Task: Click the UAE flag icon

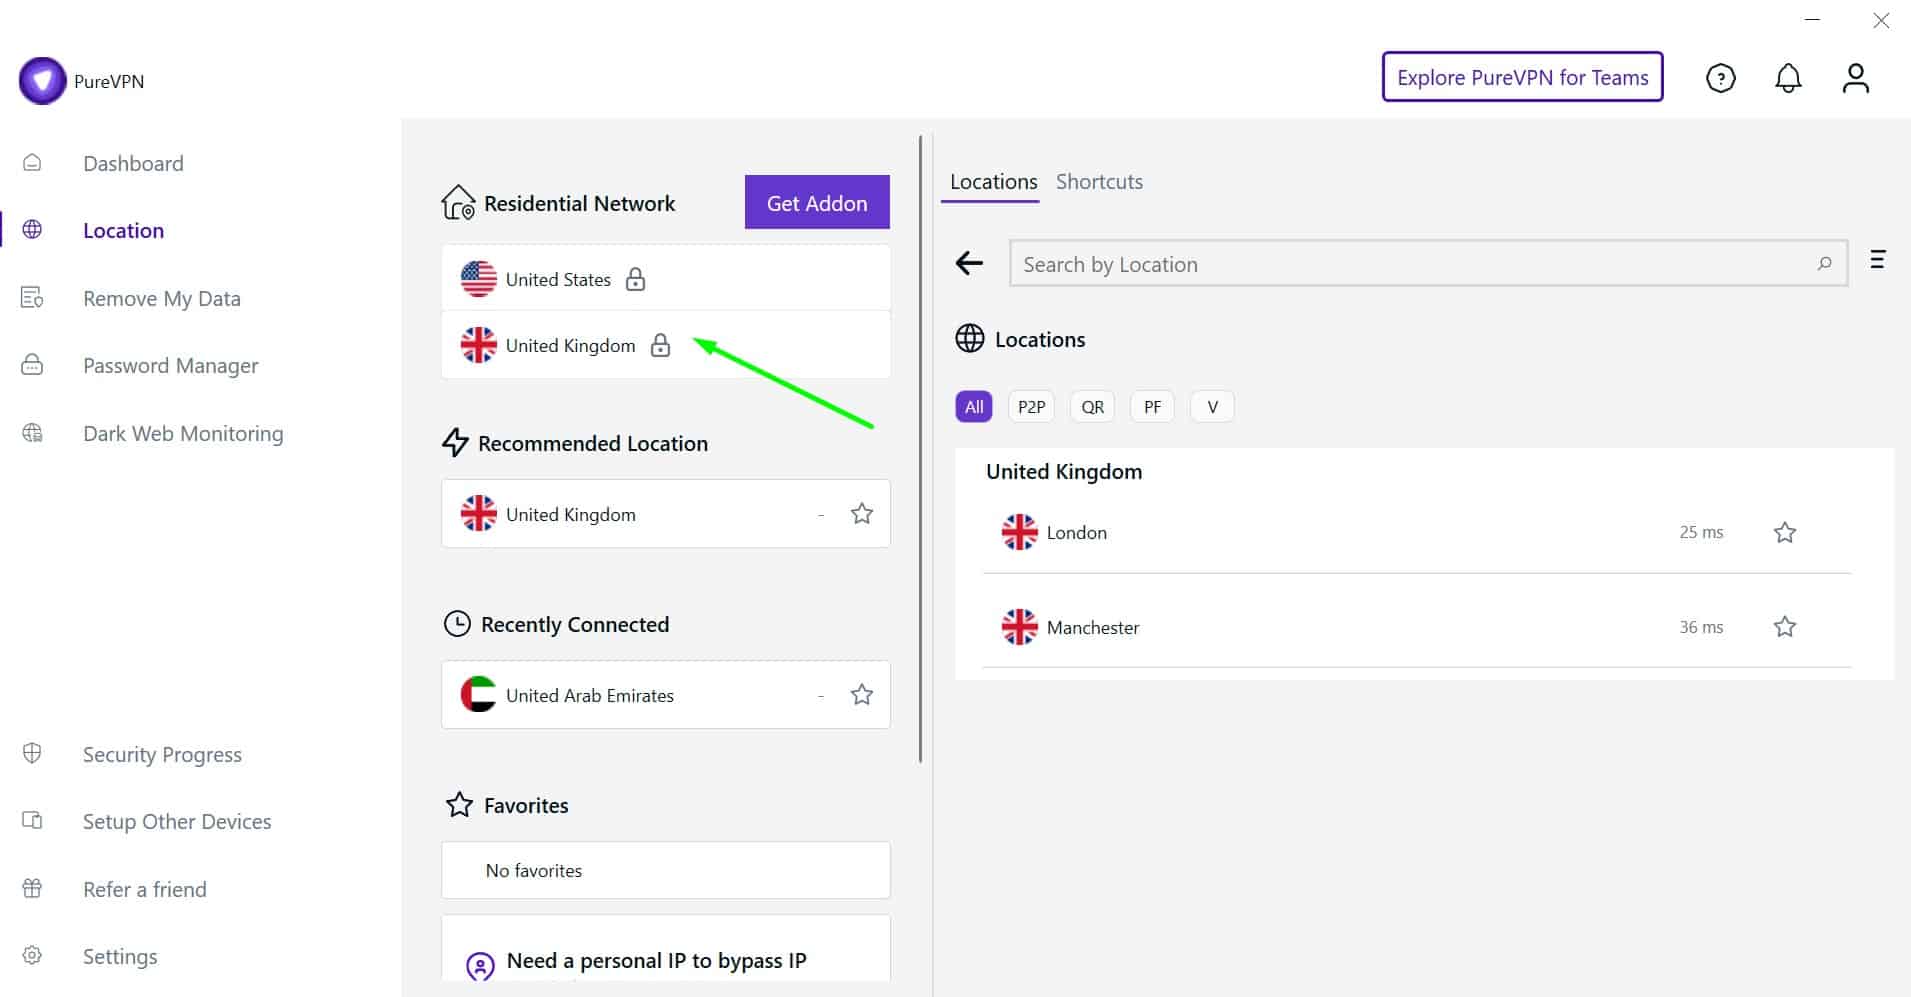Action: point(478,694)
